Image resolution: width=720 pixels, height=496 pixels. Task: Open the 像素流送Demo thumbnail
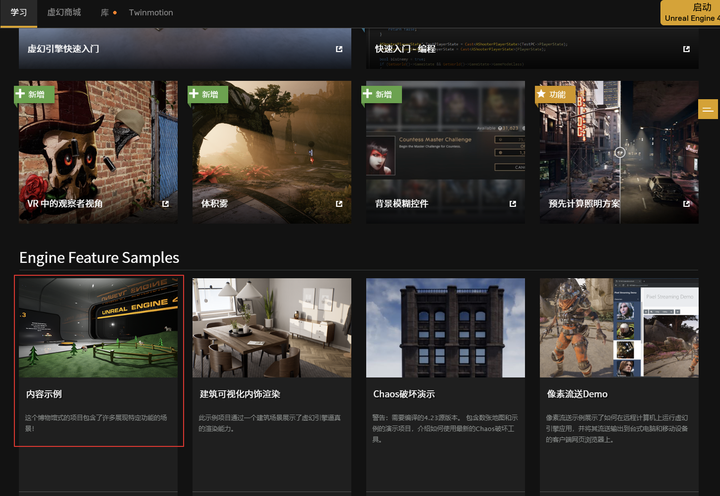[x=619, y=328]
